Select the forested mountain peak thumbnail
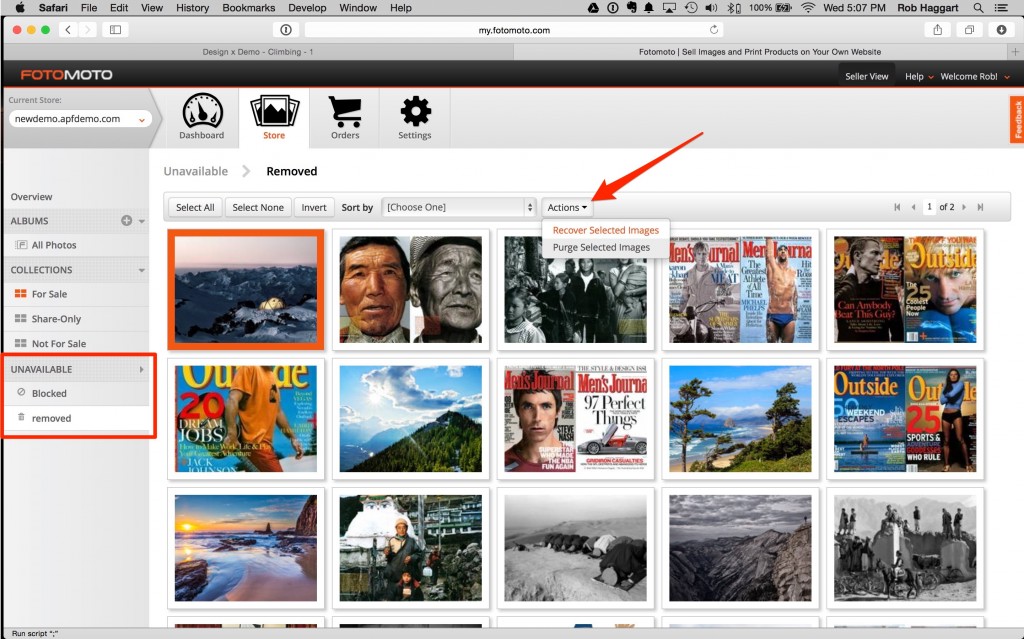 pos(411,418)
